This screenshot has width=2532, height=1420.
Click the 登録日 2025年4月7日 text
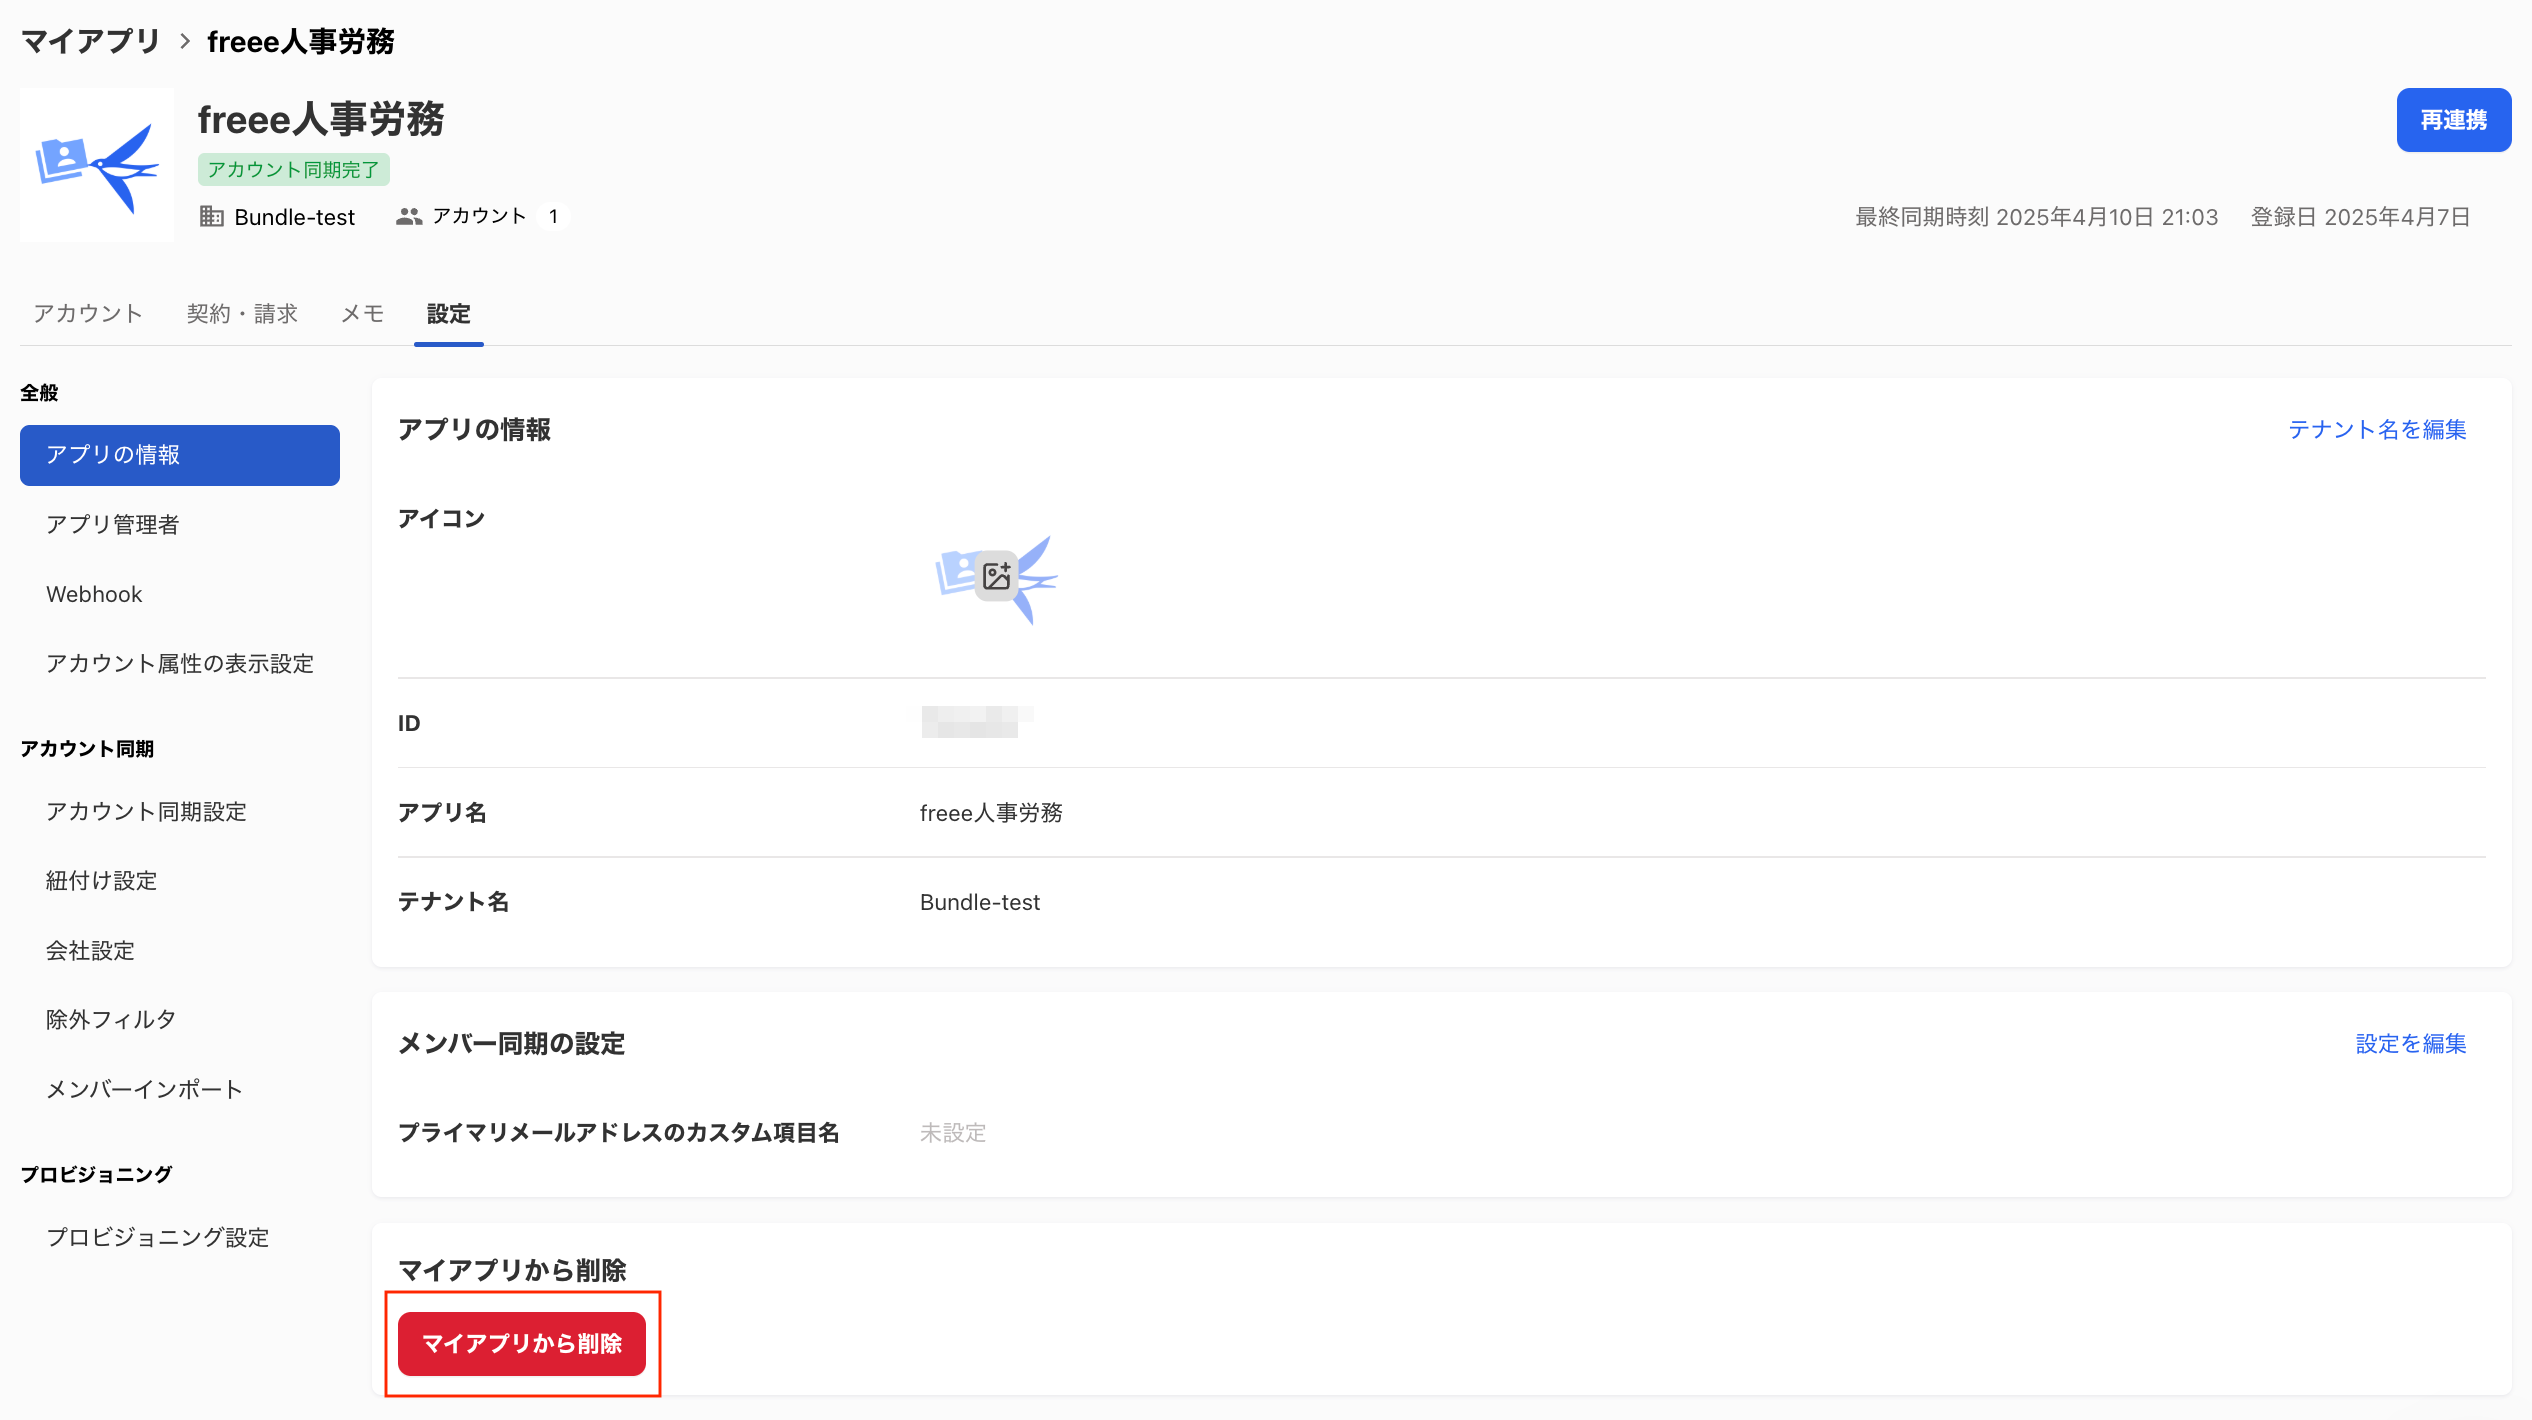2360,217
